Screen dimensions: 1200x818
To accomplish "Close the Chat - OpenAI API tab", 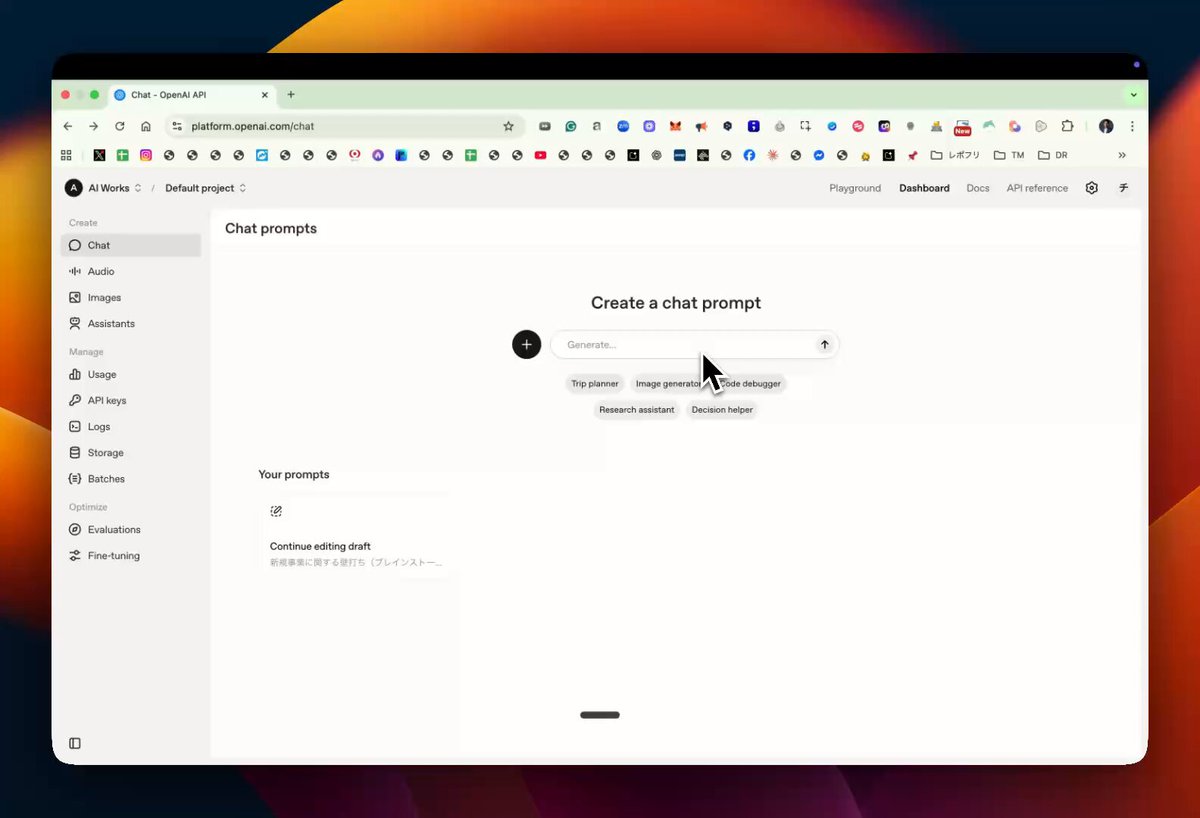I will (265, 95).
